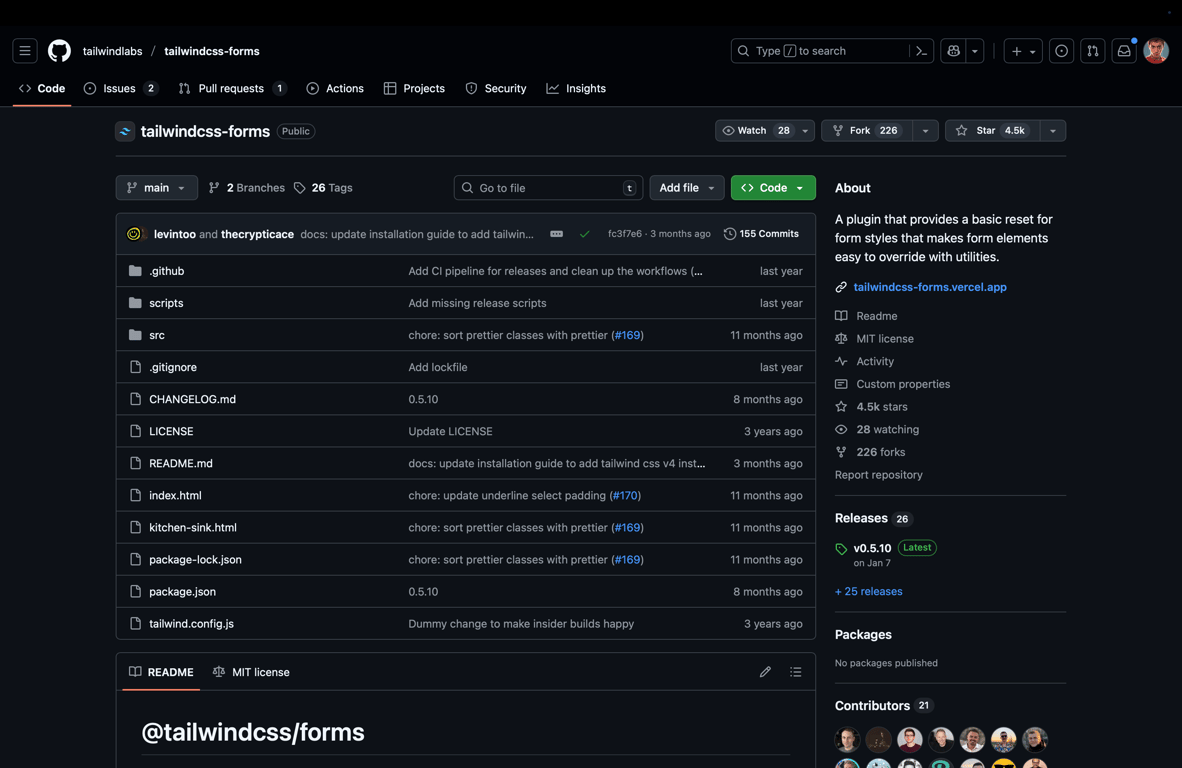Select the README tab
Image resolution: width=1182 pixels, height=768 pixels.
tap(161, 672)
